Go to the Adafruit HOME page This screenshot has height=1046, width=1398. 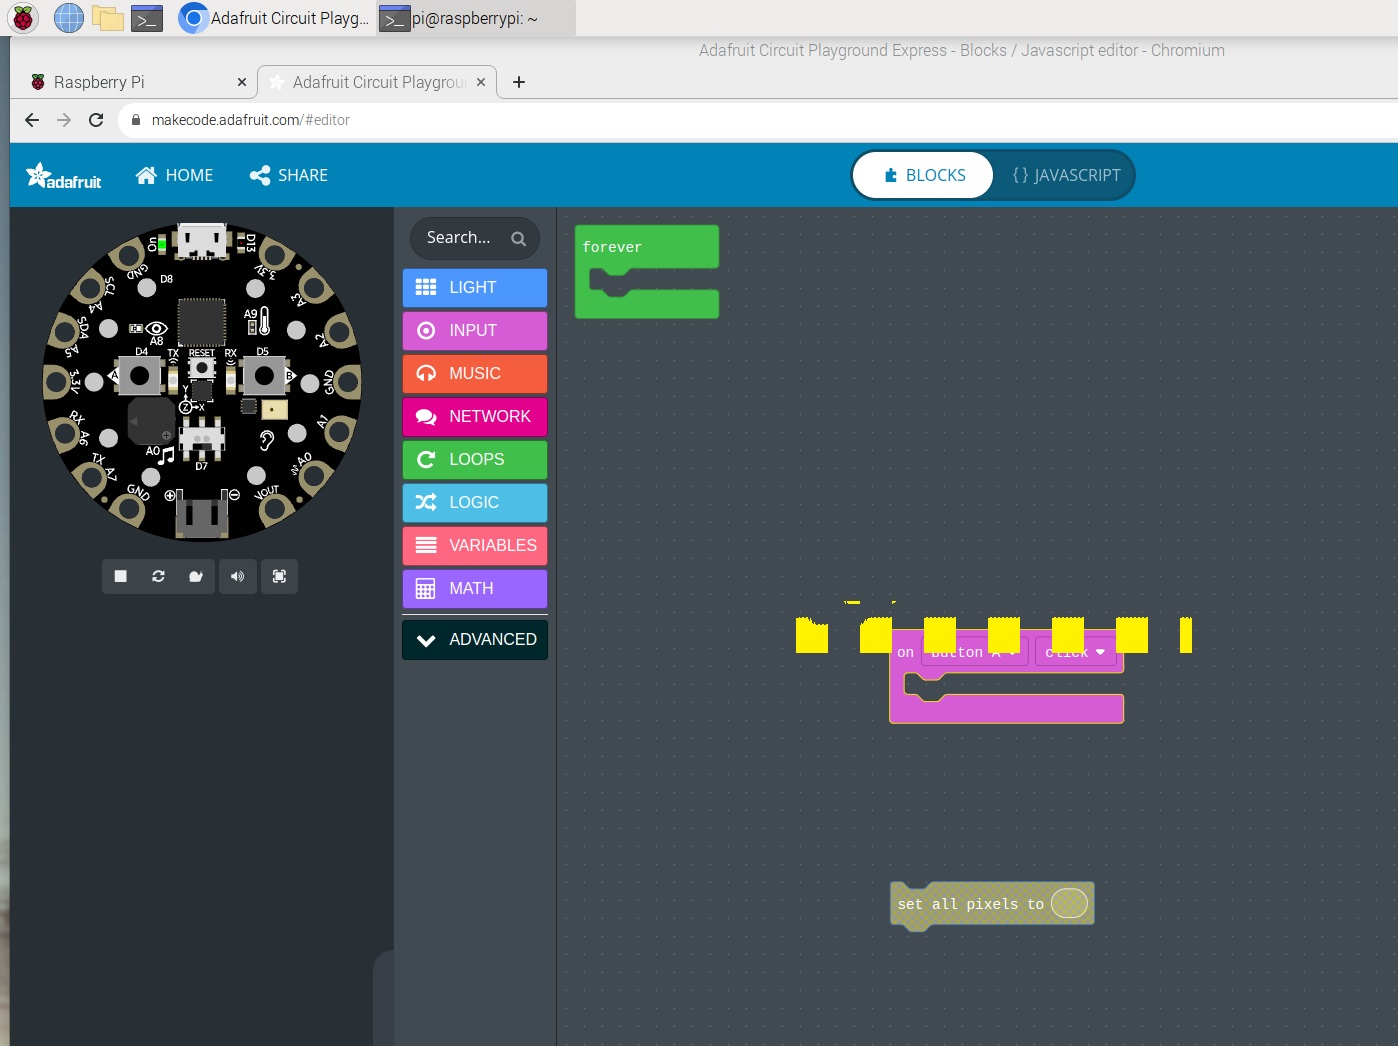click(x=174, y=175)
